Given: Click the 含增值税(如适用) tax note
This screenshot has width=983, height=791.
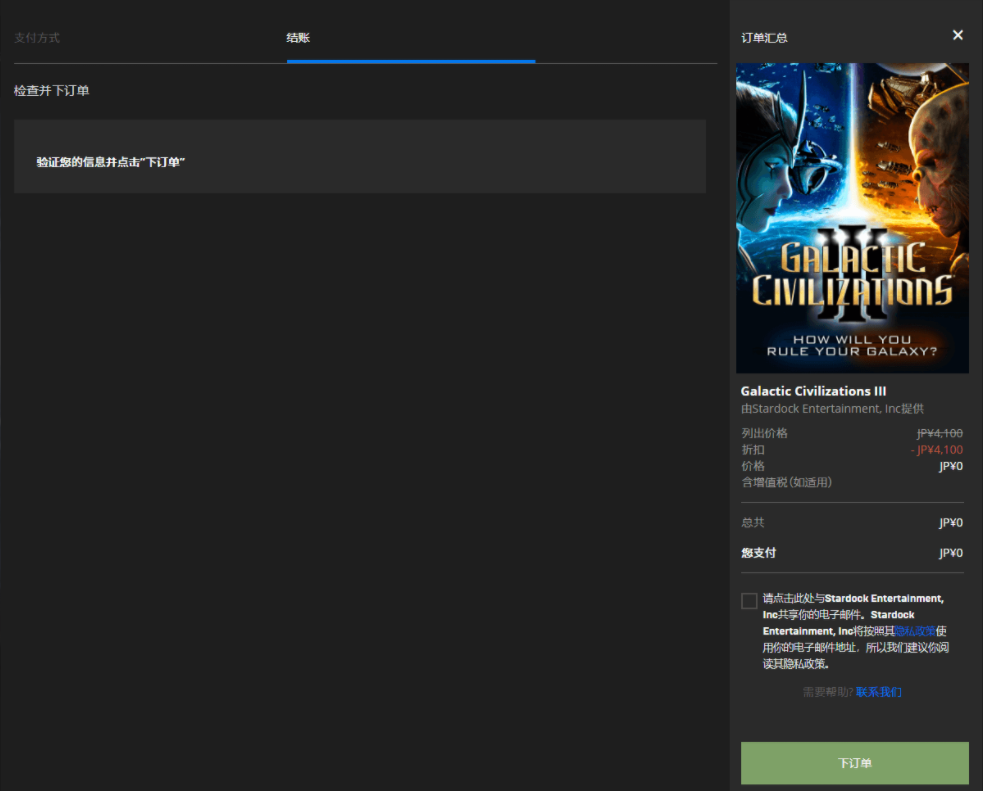Looking at the screenshot, I should point(786,482).
